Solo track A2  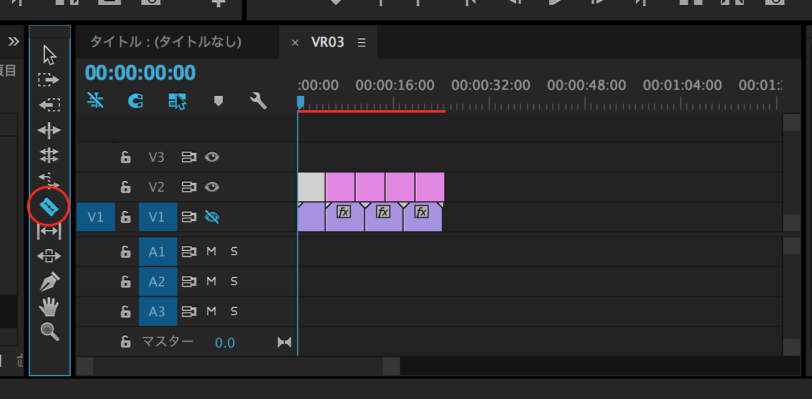tap(234, 282)
